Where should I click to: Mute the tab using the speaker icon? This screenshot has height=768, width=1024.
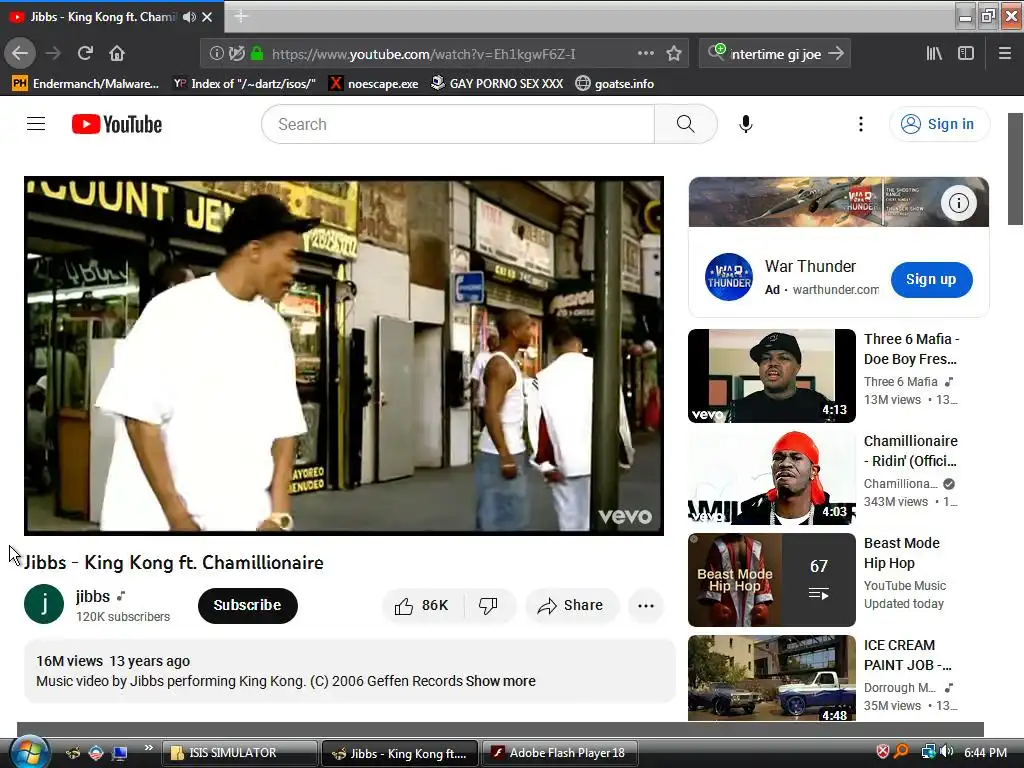point(189,17)
